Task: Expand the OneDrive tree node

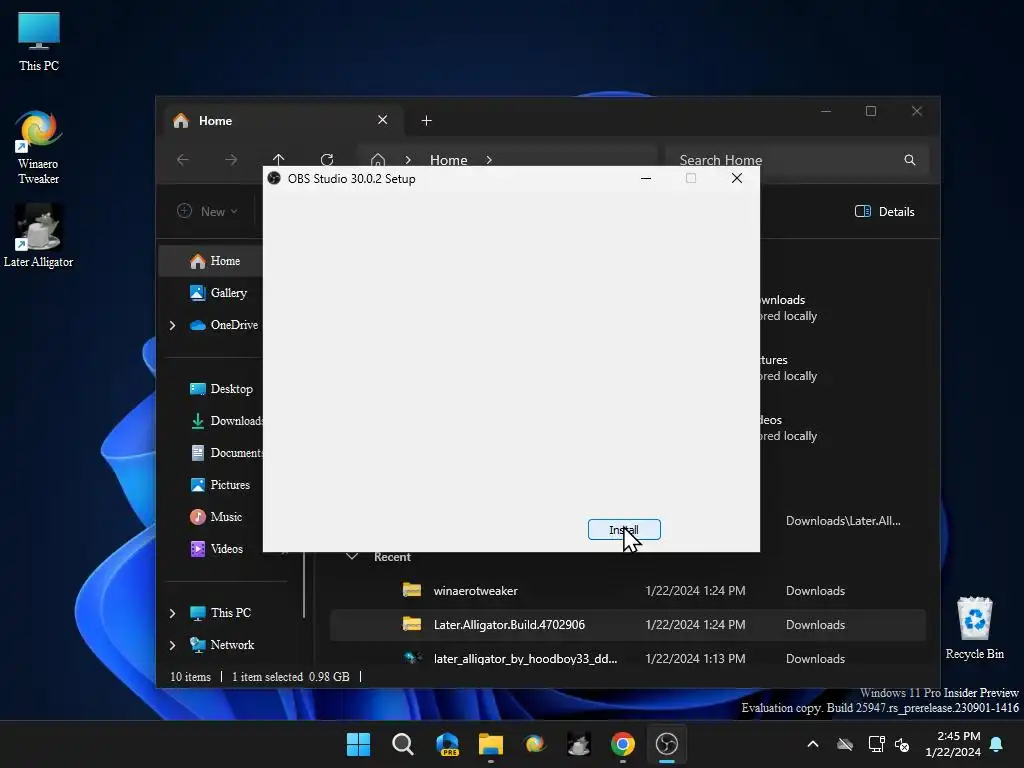Action: pos(172,325)
